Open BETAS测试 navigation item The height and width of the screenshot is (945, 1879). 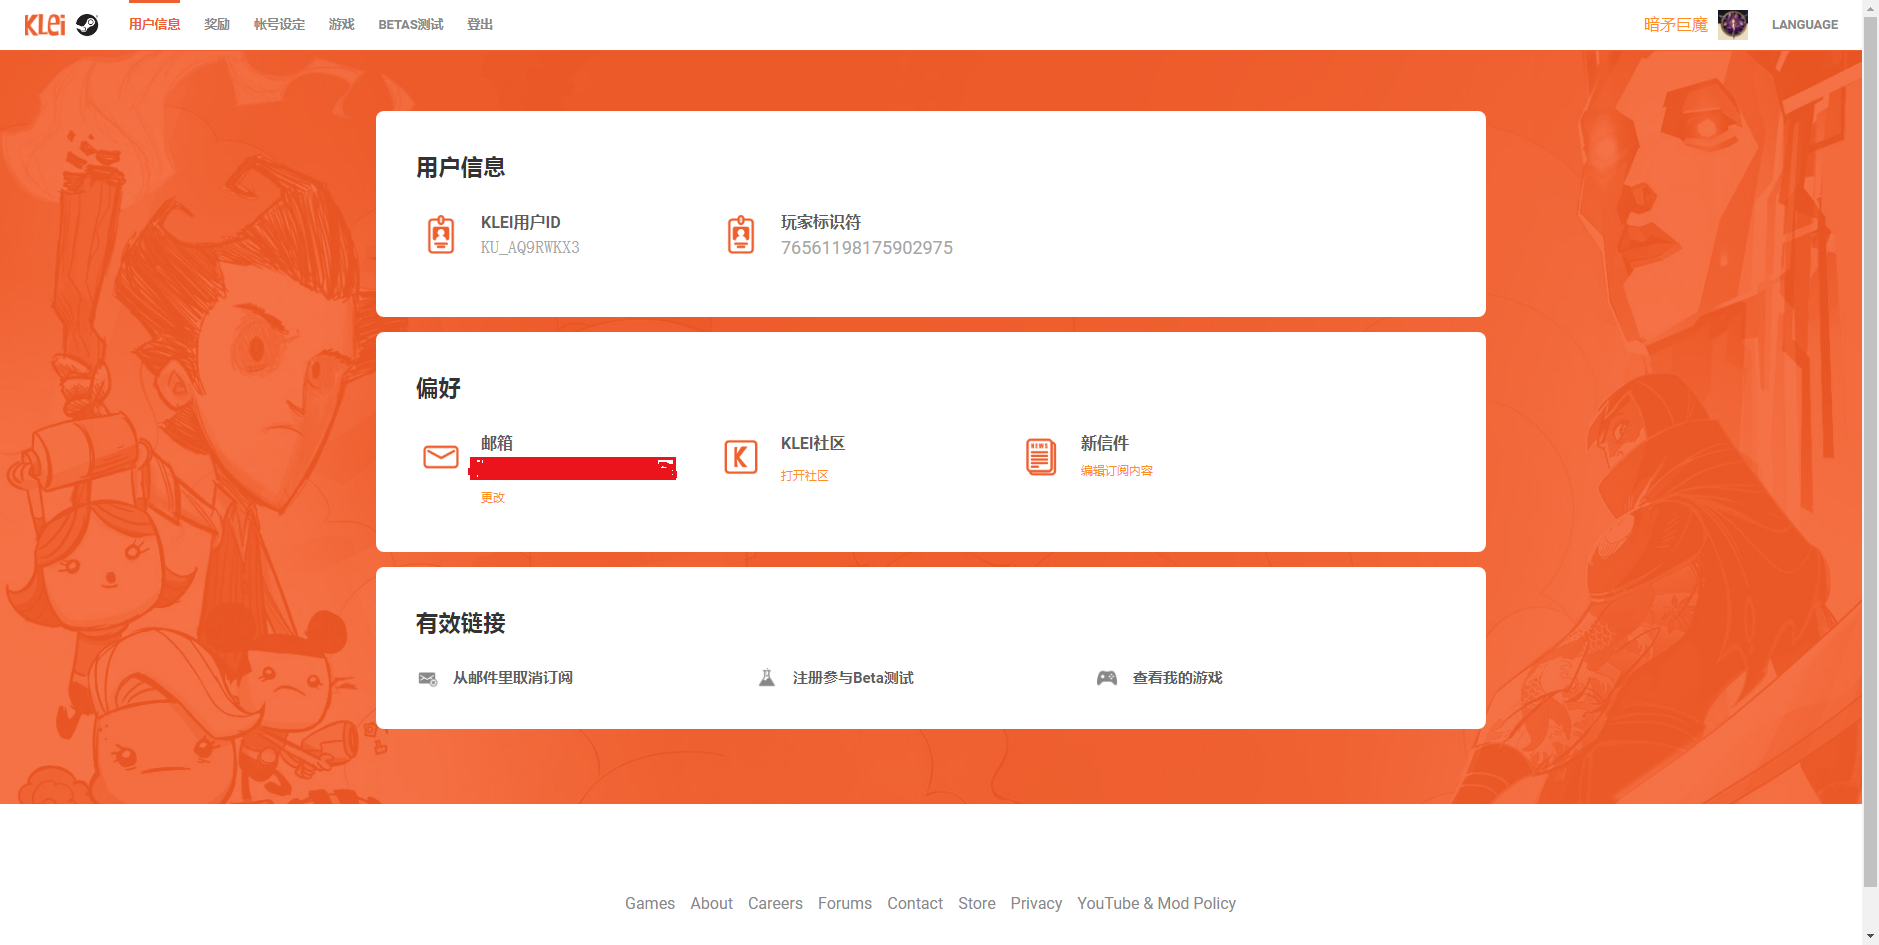tap(410, 25)
